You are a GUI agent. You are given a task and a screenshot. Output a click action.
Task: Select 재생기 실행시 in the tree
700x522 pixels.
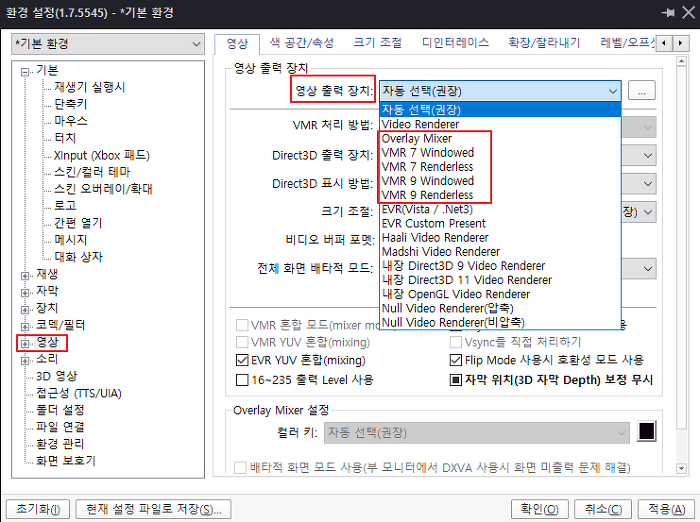point(90,87)
